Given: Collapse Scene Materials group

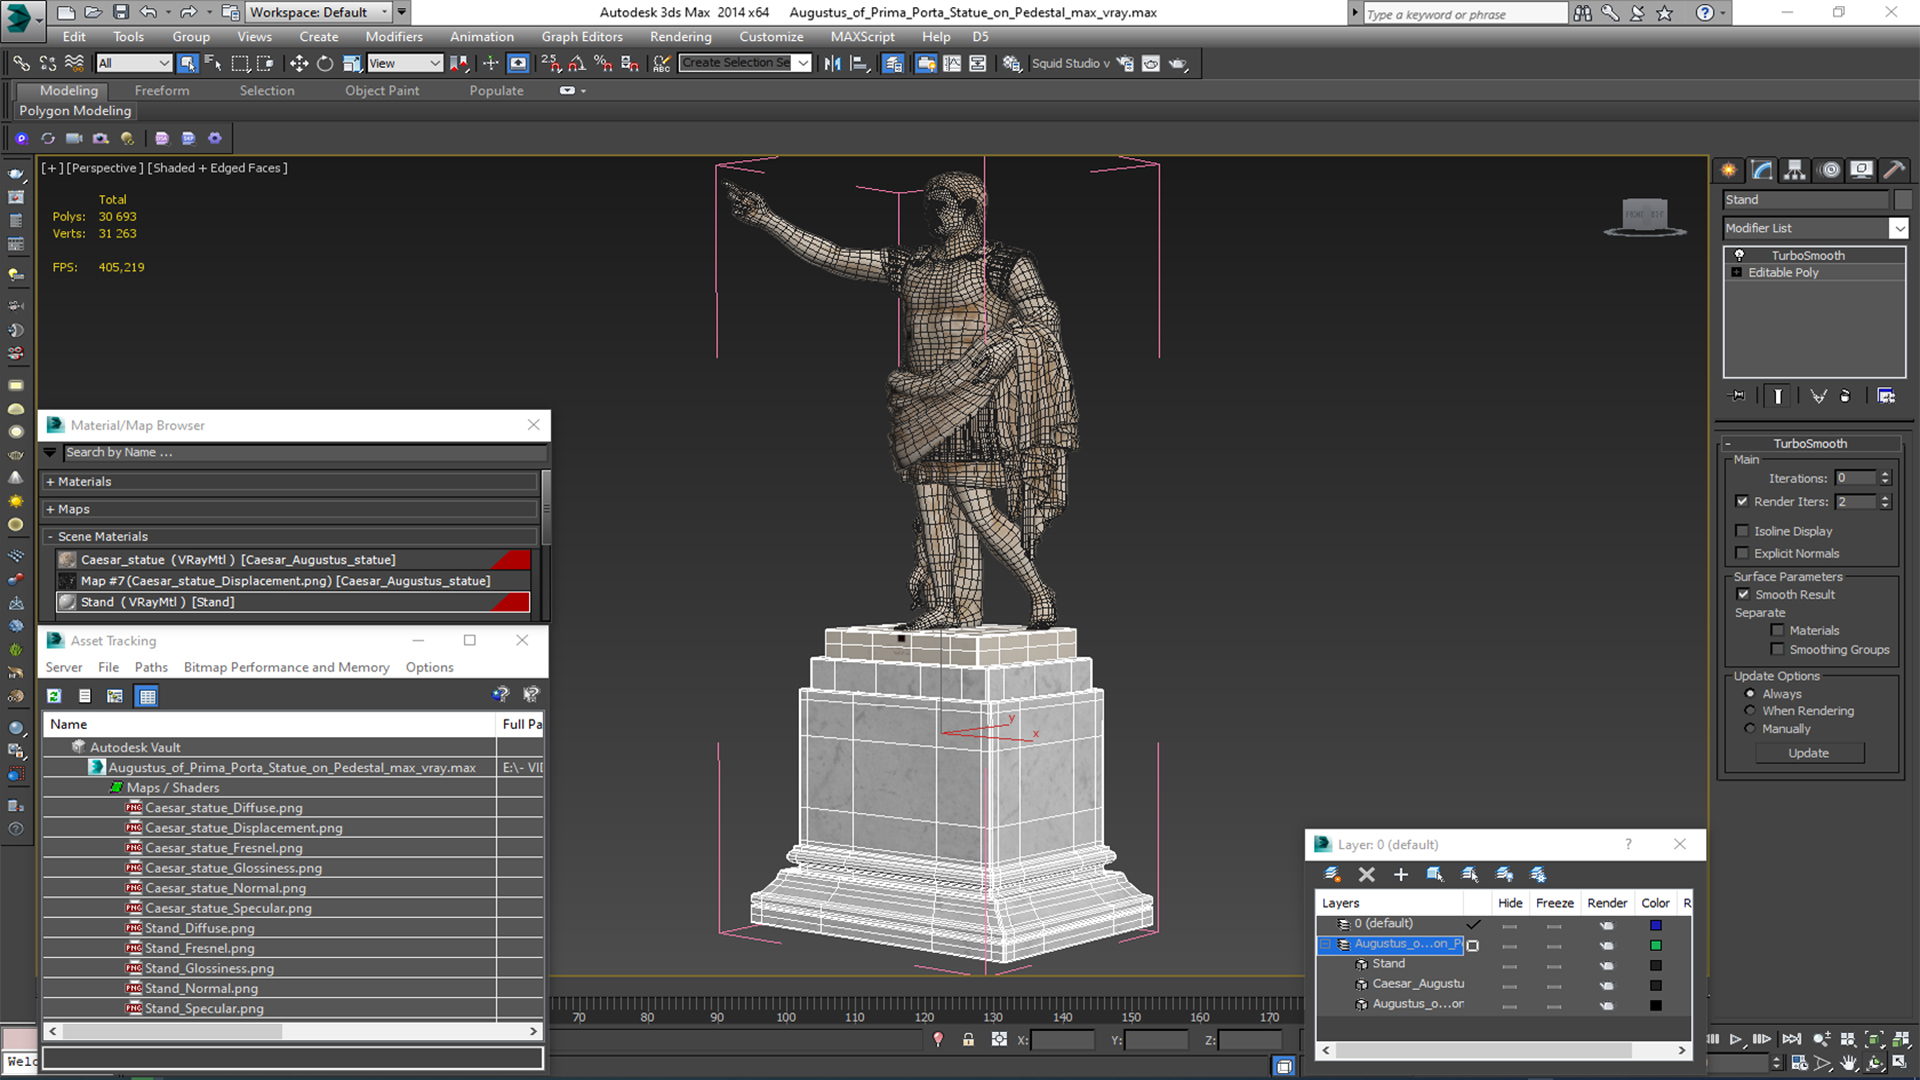Looking at the screenshot, I should (50, 536).
